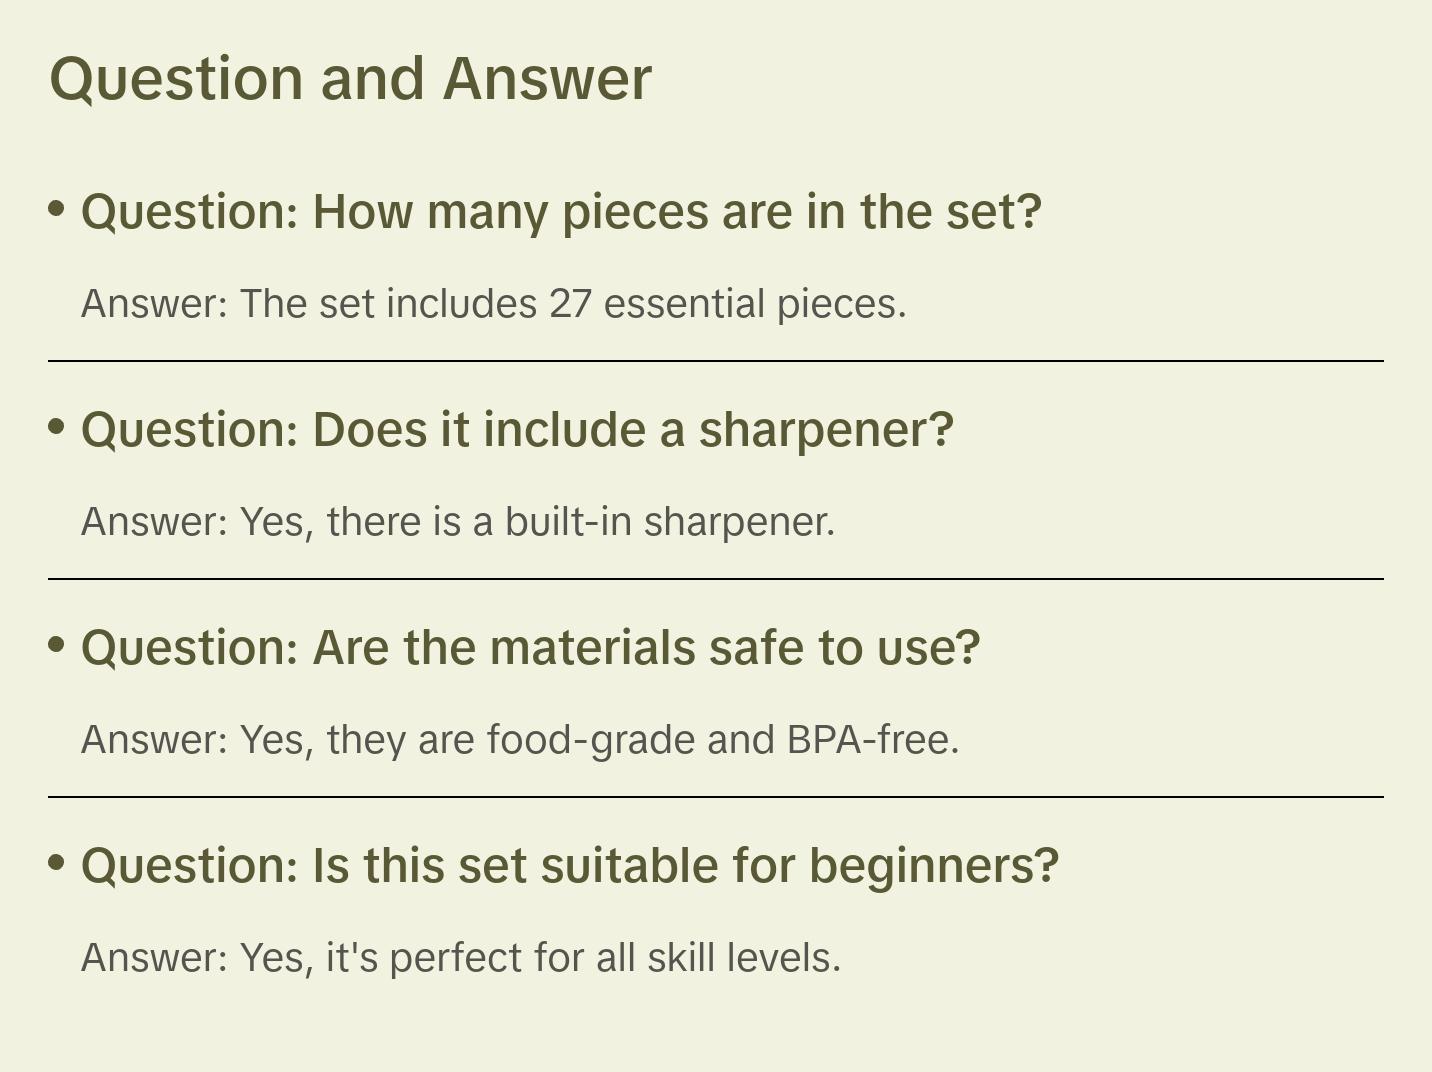Click the word "built-in" in the second answer
Image resolution: width=1432 pixels, height=1072 pixels.
[568, 522]
